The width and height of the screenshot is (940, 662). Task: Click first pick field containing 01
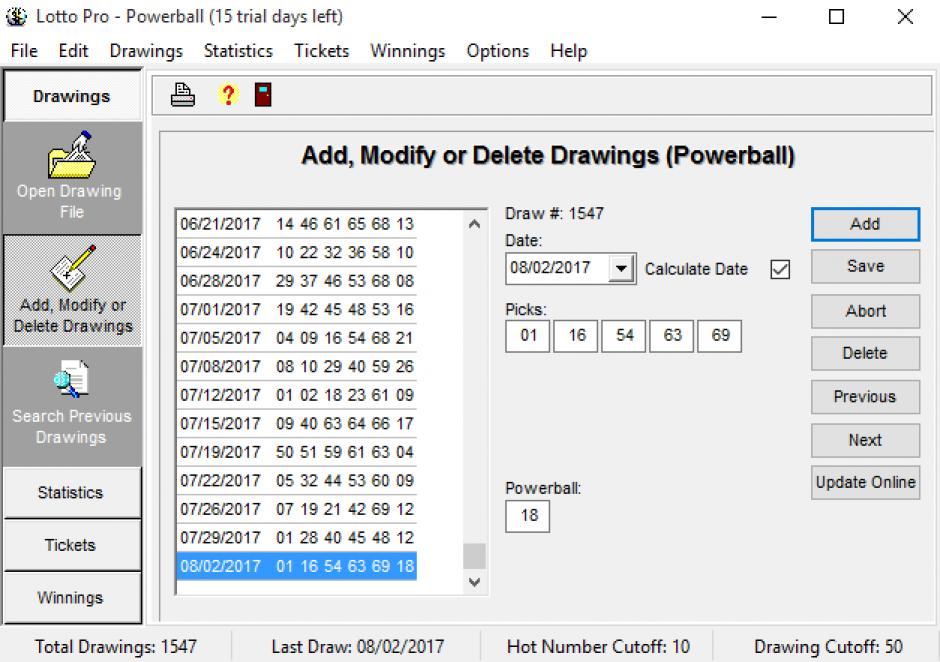click(x=528, y=335)
